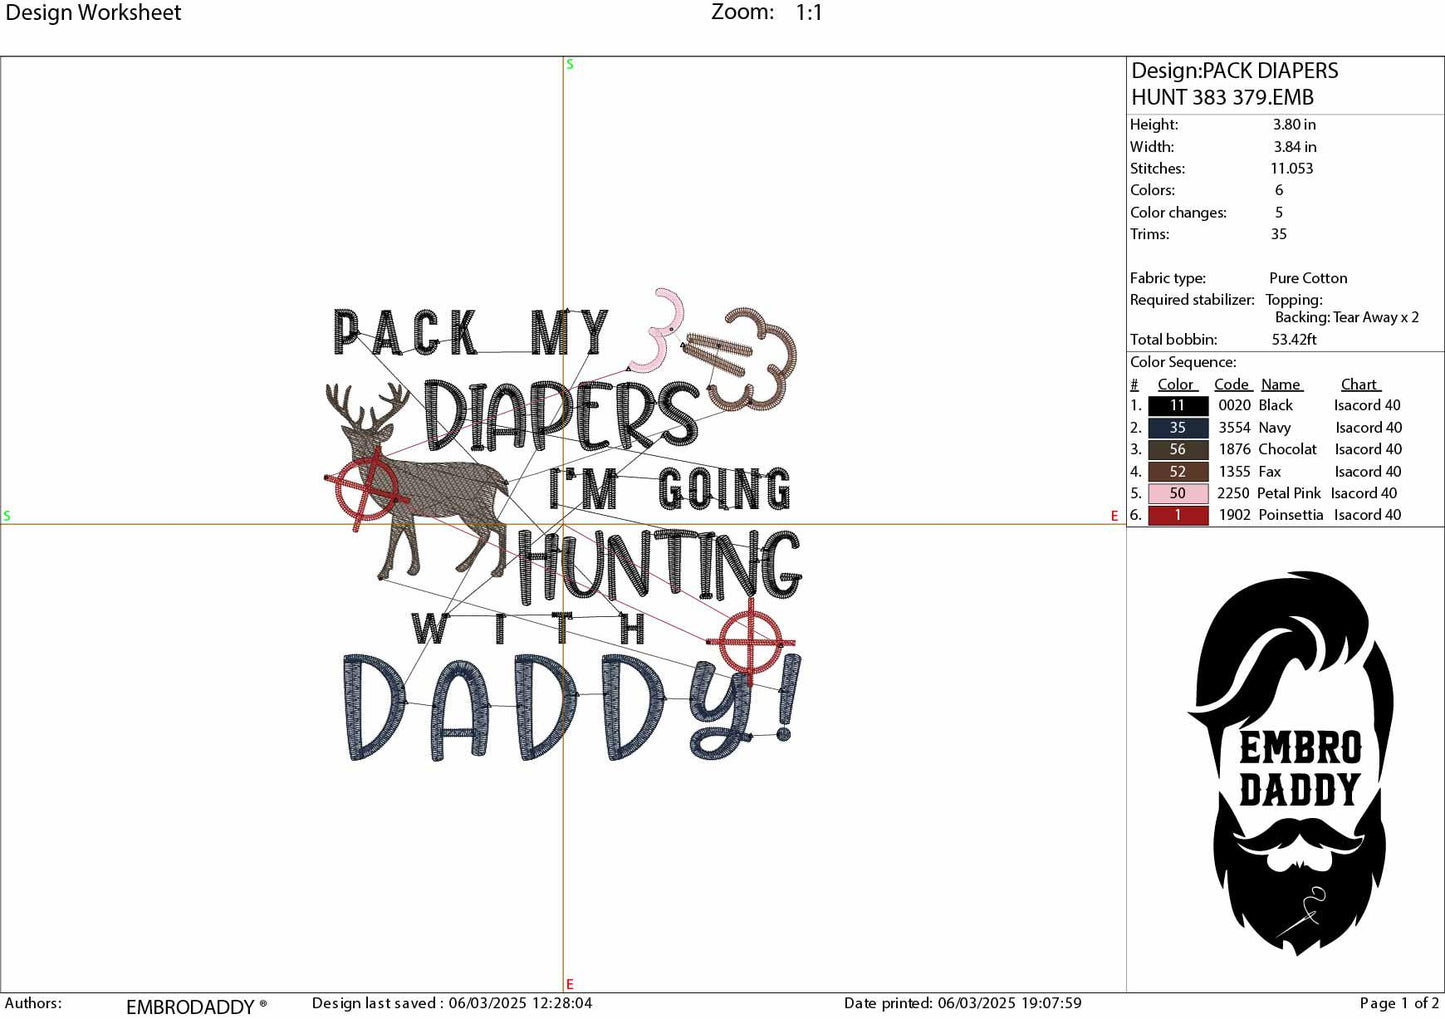Click the 'Chart' column header
The width and height of the screenshot is (1445, 1019).
point(1360,385)
